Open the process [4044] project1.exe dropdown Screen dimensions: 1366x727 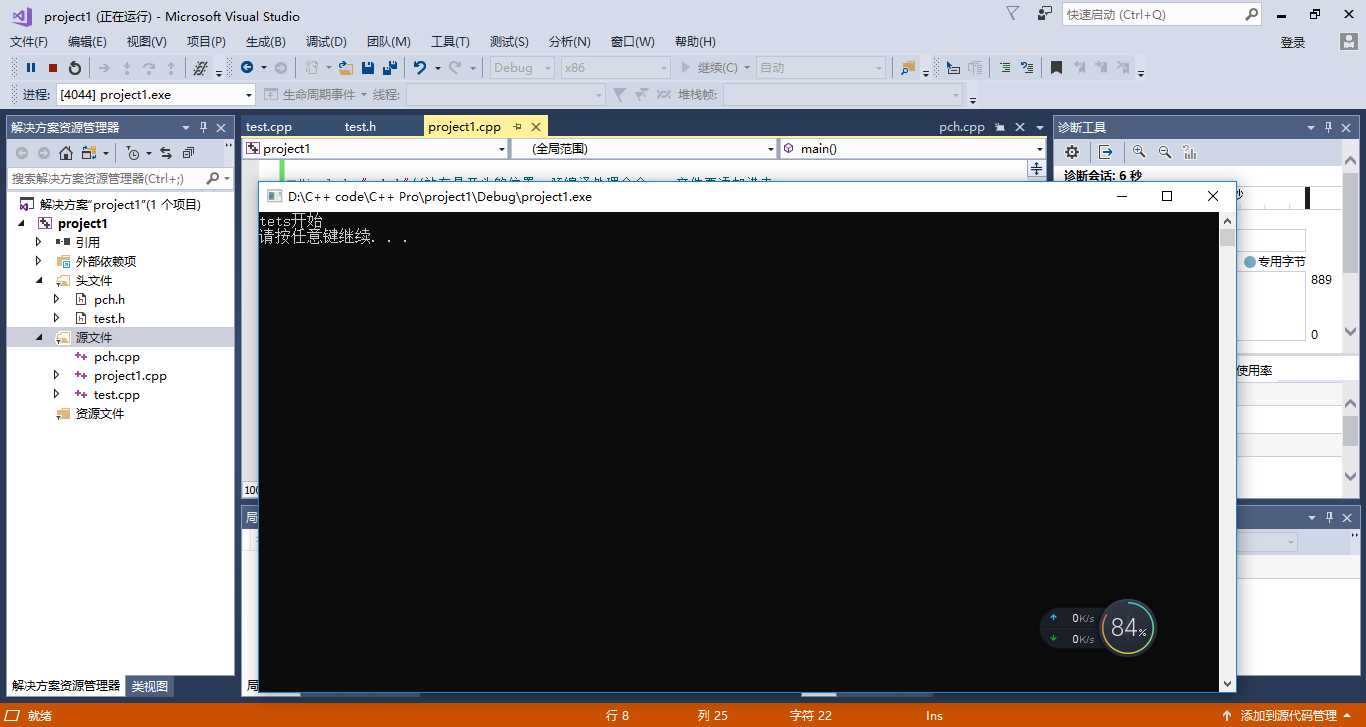coord(249,95)
